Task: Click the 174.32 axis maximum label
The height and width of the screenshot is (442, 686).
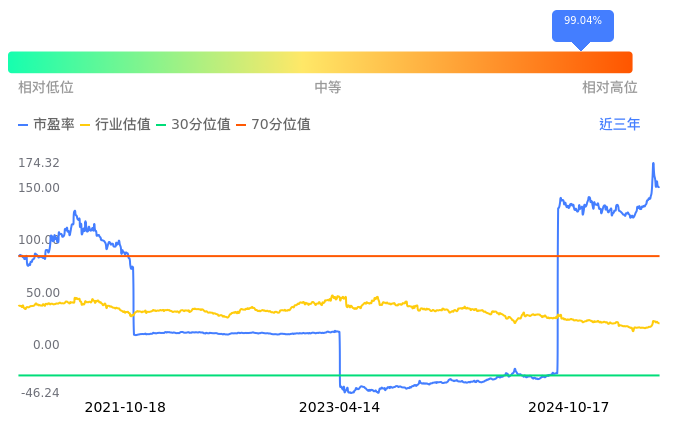Action: pyautogui.click(x=39, y=163)
